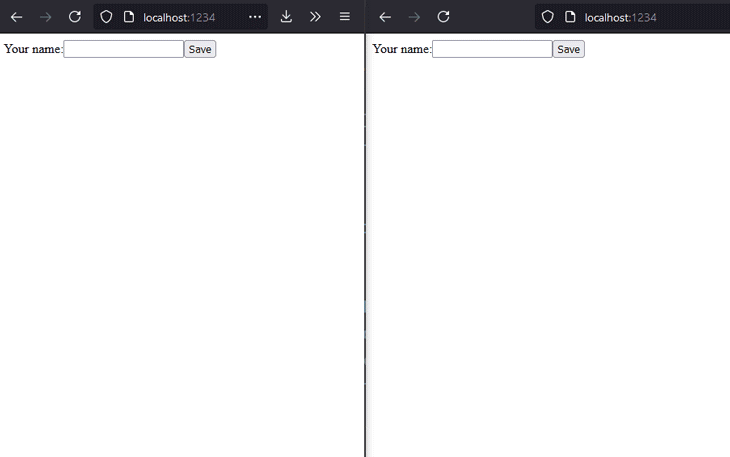Screen dimensions: 730x457
Task: Open page actions three-dot menu in left browser
Action: tap(255, 17)
